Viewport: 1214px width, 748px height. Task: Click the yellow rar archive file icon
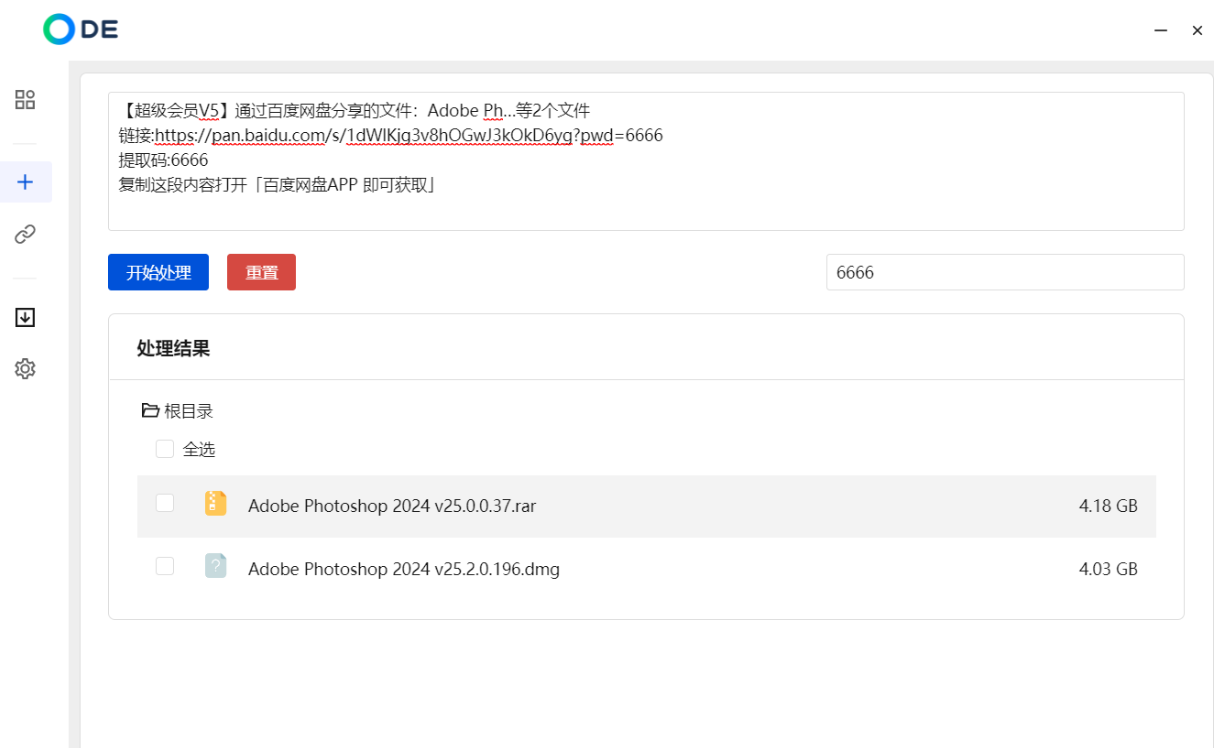tap(215, 503)
